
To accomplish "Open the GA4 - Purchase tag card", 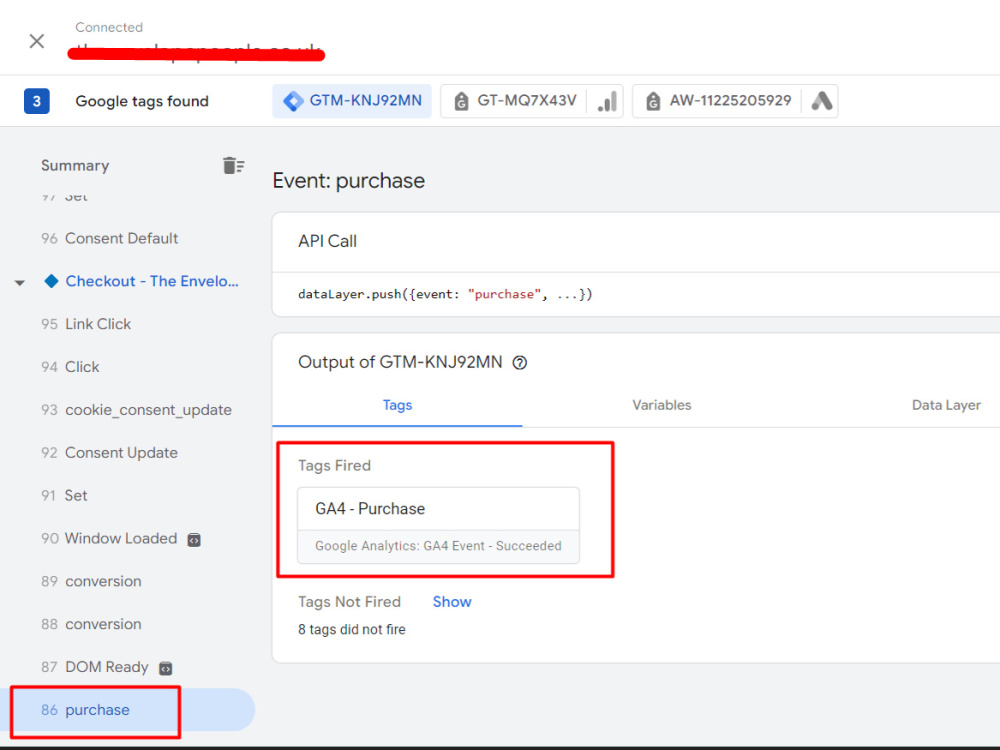I will [438, 526].
